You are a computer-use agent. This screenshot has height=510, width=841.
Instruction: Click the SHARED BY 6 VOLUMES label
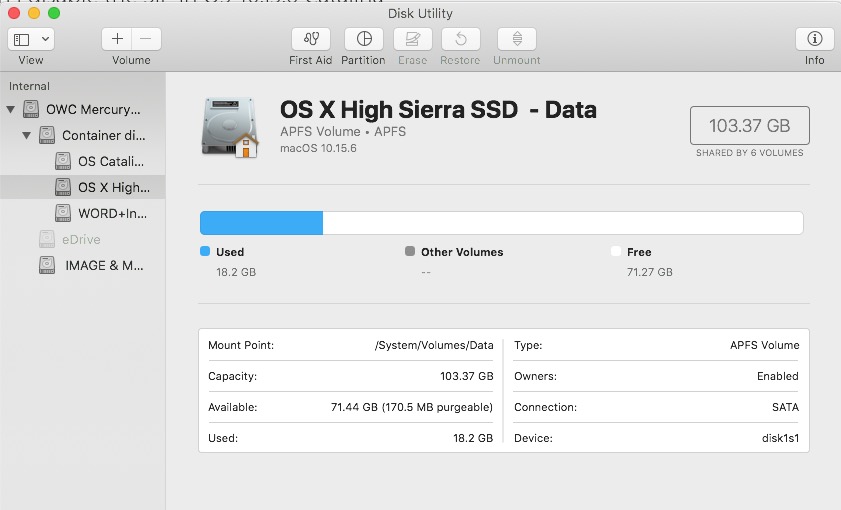[x=750, y=153]
